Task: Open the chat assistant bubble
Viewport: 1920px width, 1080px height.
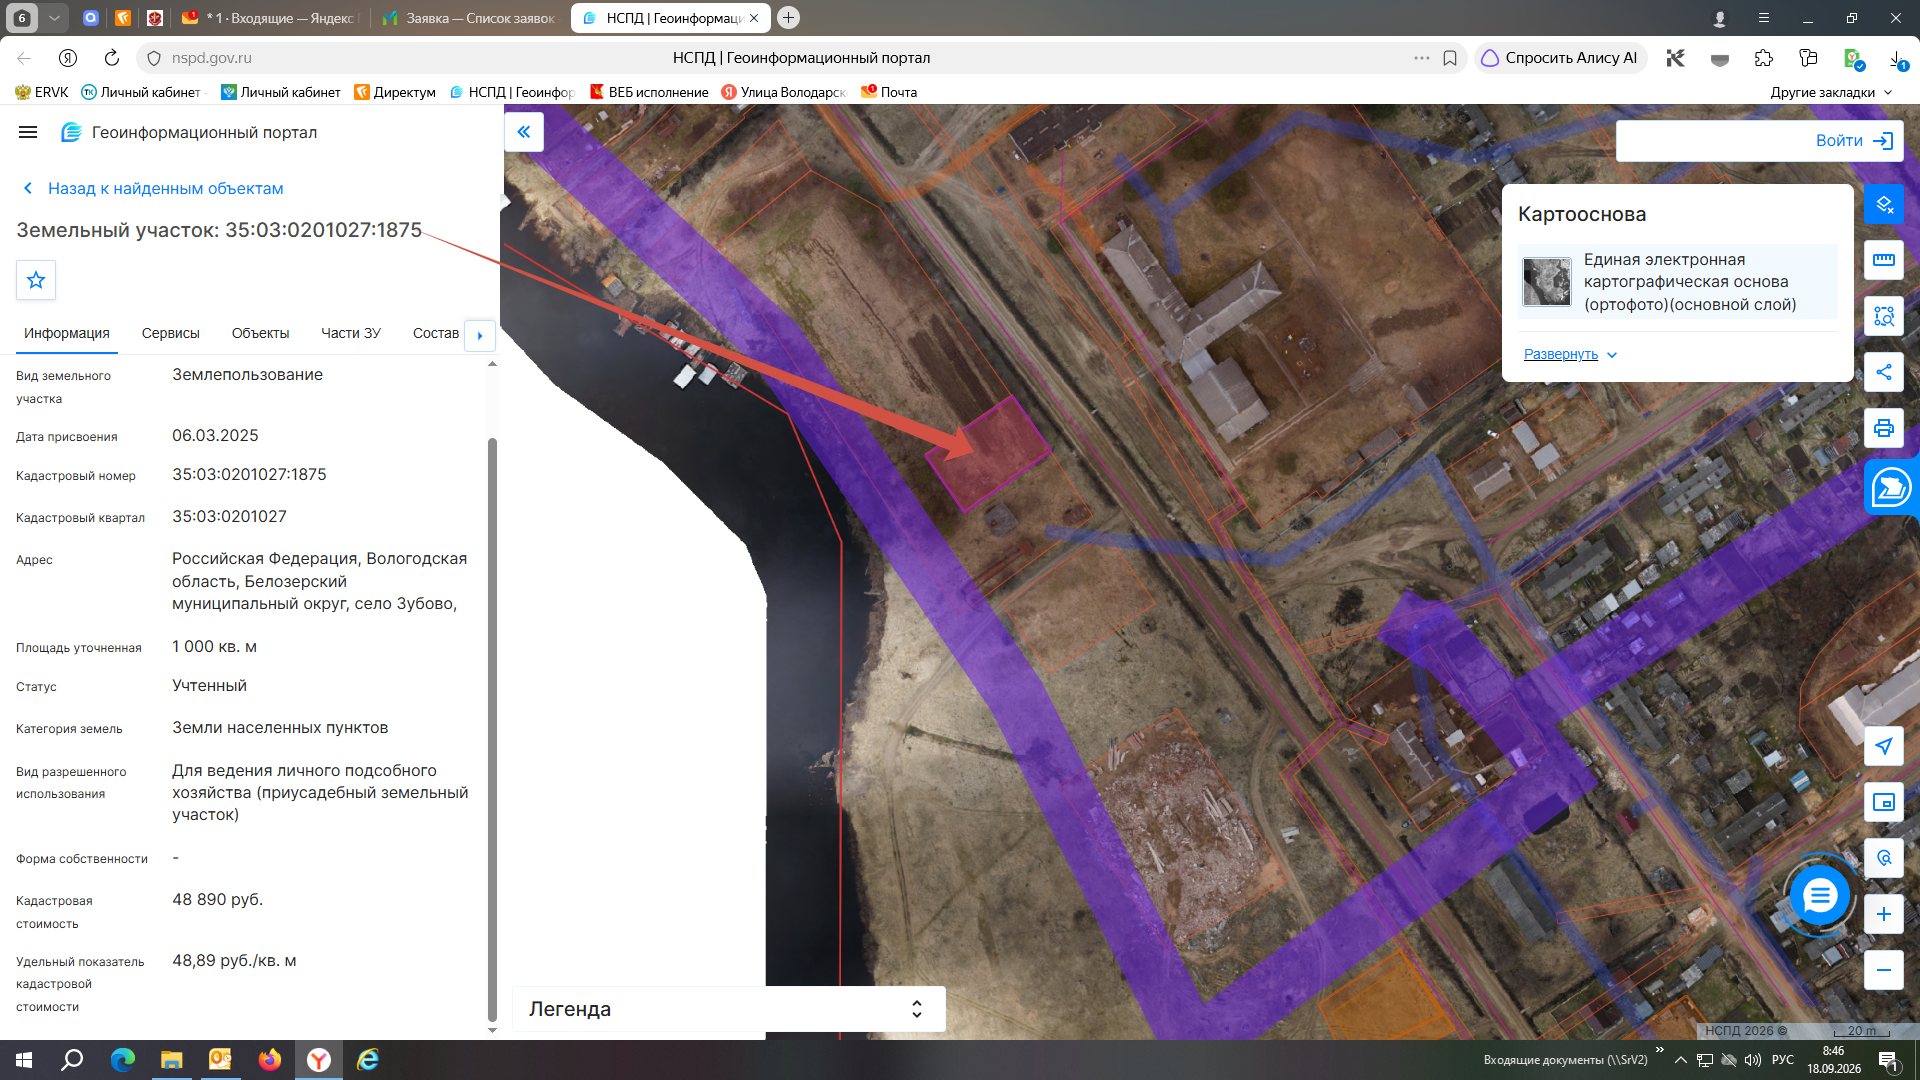Action: (x=1891, y=488)
